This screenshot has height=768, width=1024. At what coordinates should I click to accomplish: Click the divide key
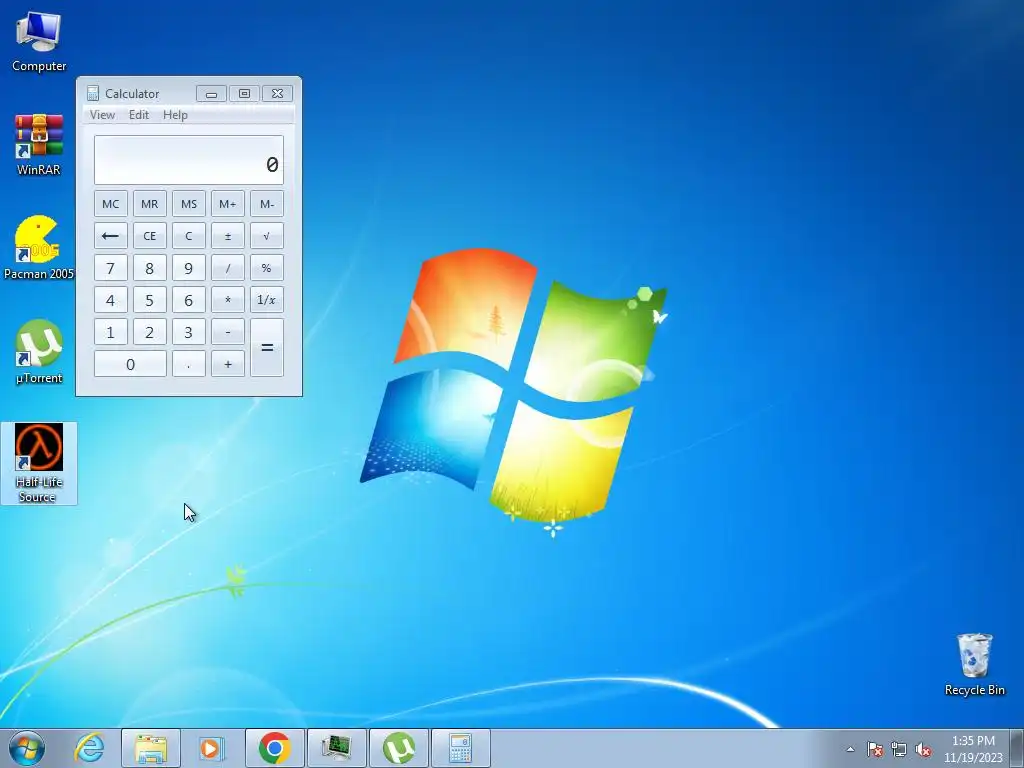coord(228,268)
